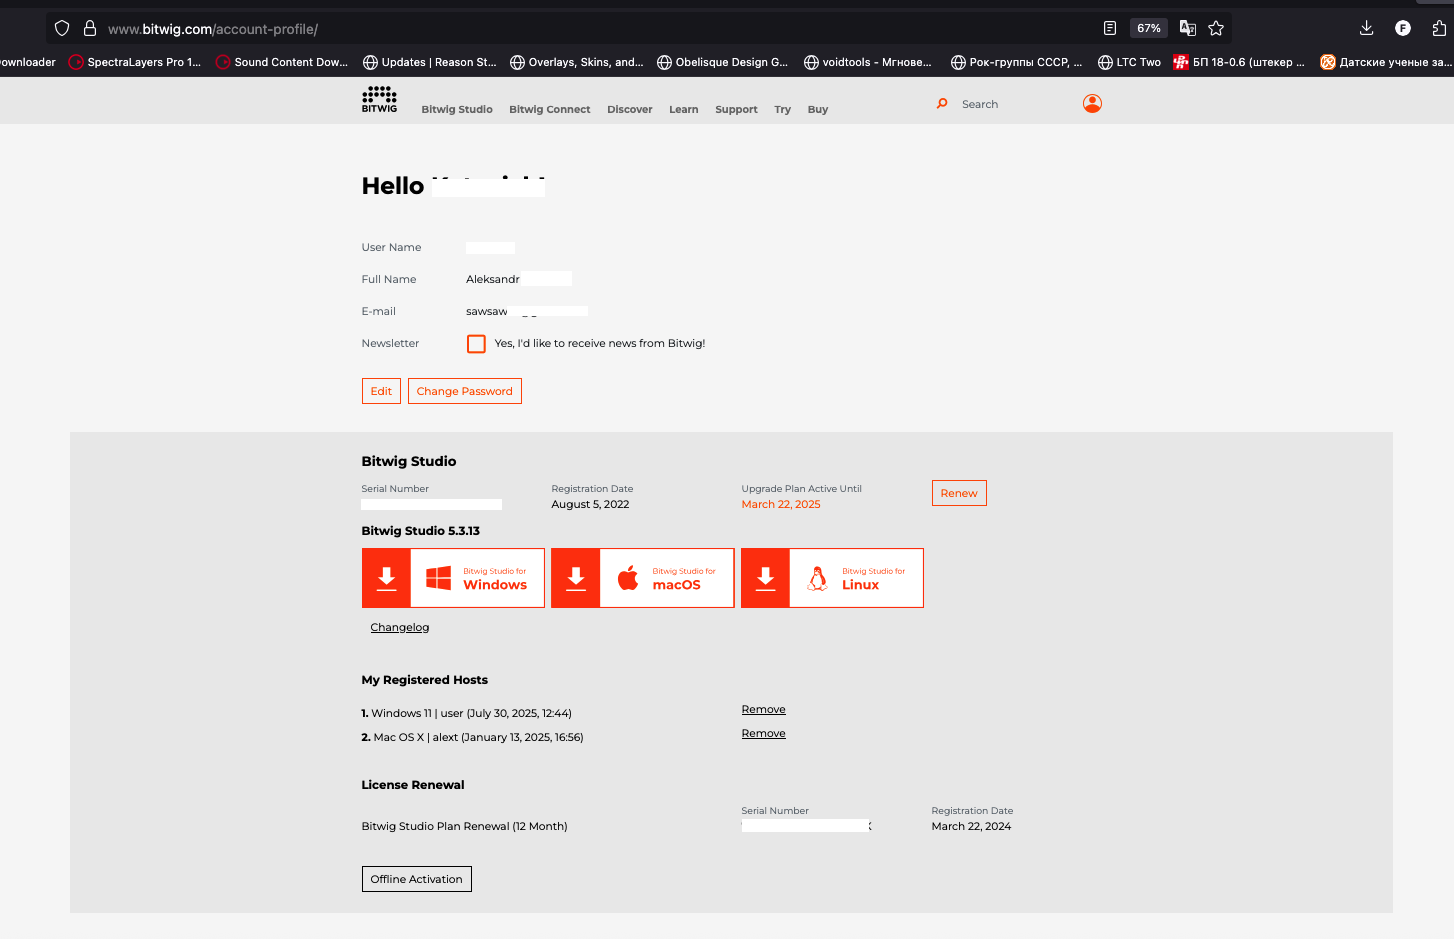
Task: Remove the Windows 11 registered host
Action: pos(764,710)
